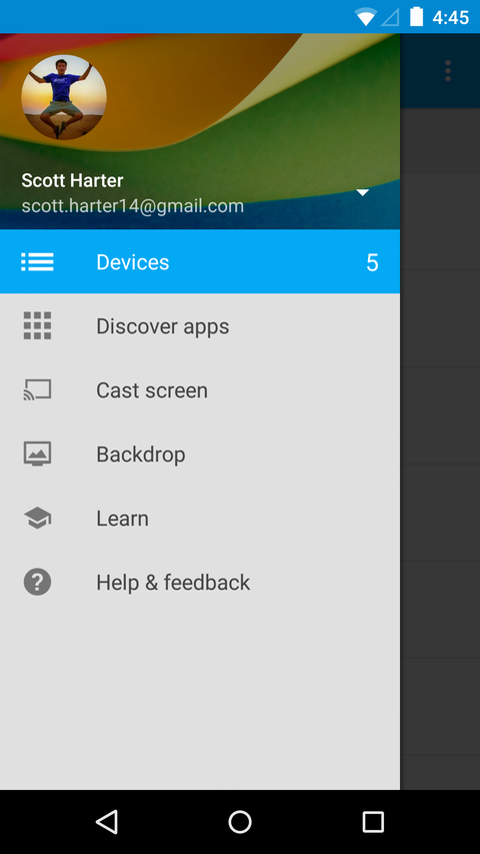Go to the Learn section
480x854 pixels.
(200, 518)
